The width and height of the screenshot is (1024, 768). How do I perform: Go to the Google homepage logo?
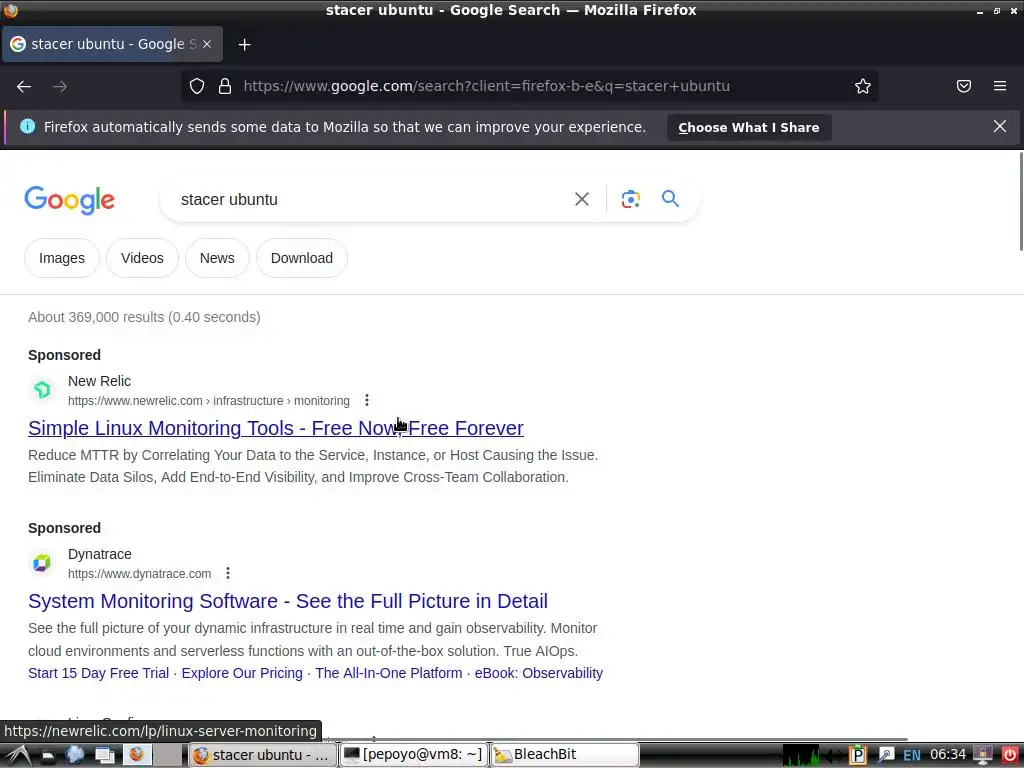70,200
